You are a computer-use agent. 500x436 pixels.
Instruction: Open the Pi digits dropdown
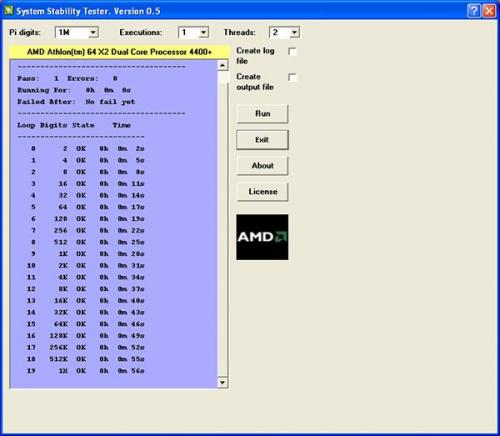pos(93,32)
